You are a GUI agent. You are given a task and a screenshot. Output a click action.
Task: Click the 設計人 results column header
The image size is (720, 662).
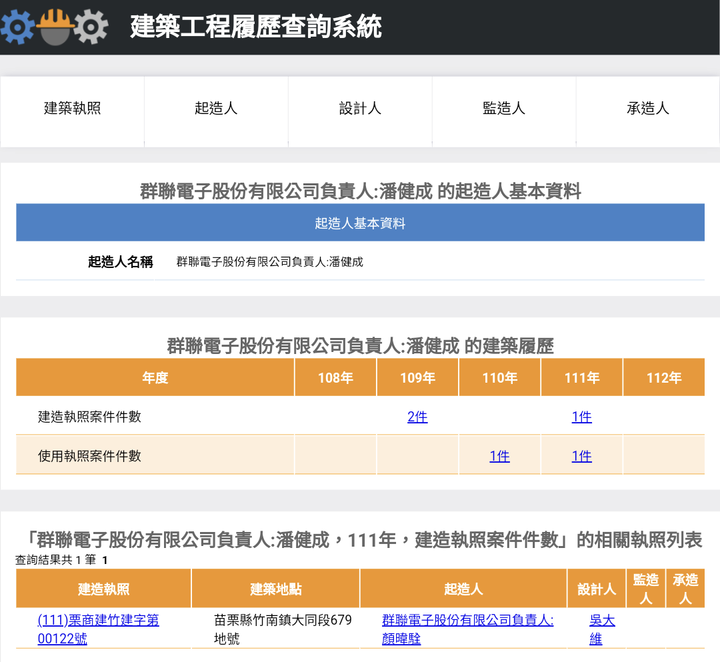click(x=596, y=589)
